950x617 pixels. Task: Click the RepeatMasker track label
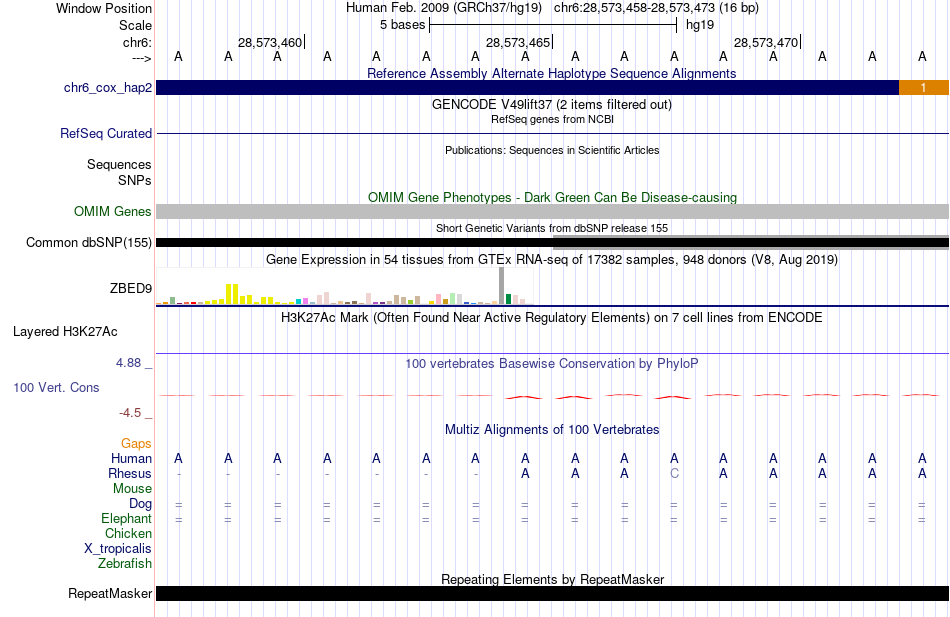pyautogui.click(x=110, y=593)
